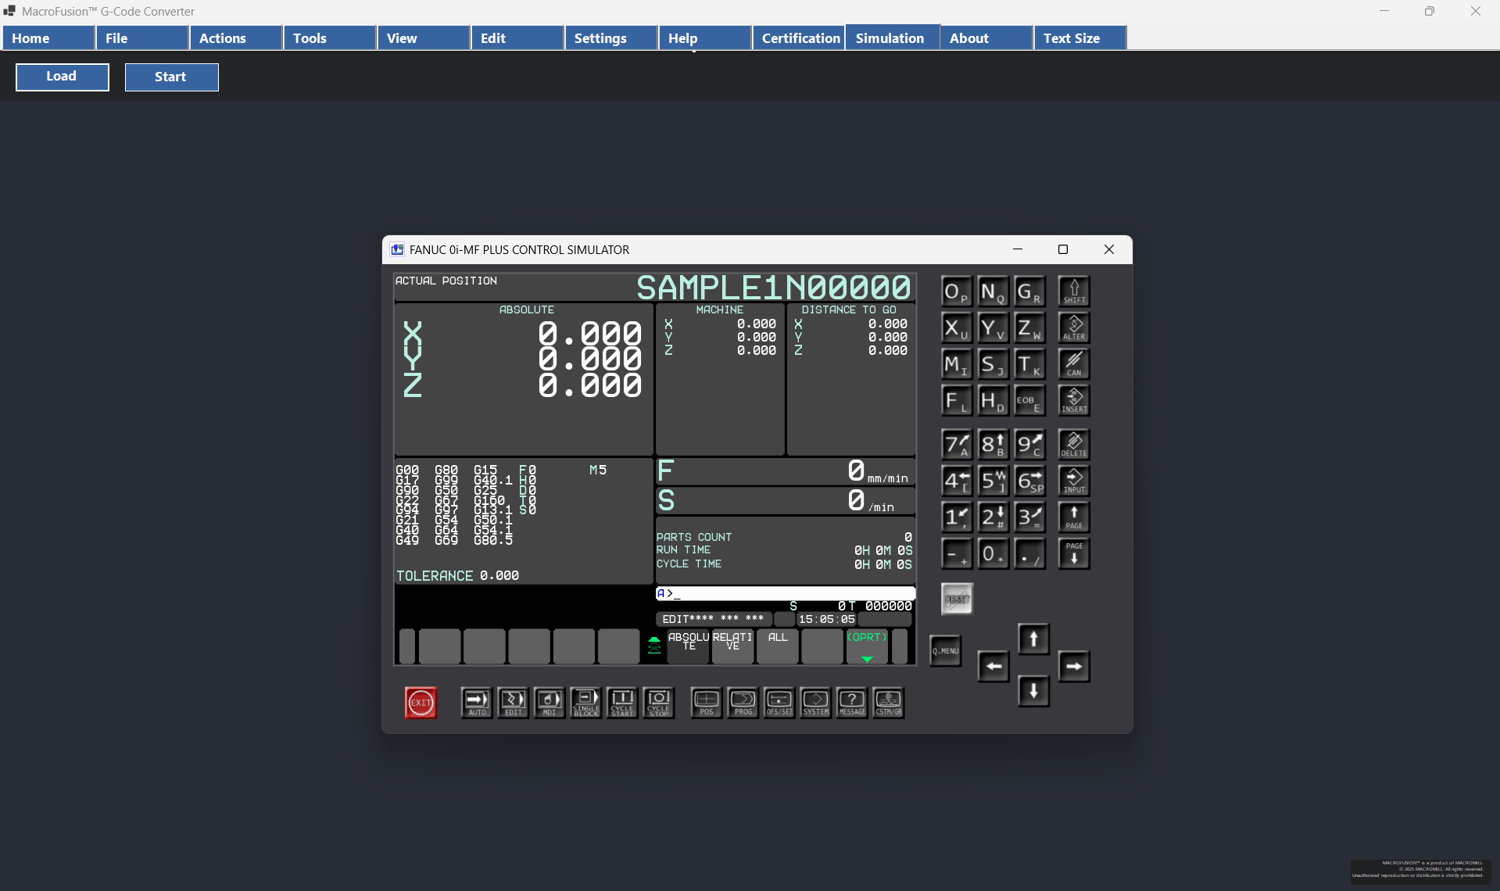Open the MESSAGE screen key
The width and height of the screenshot is (1500, 891).
coord(852,702)
